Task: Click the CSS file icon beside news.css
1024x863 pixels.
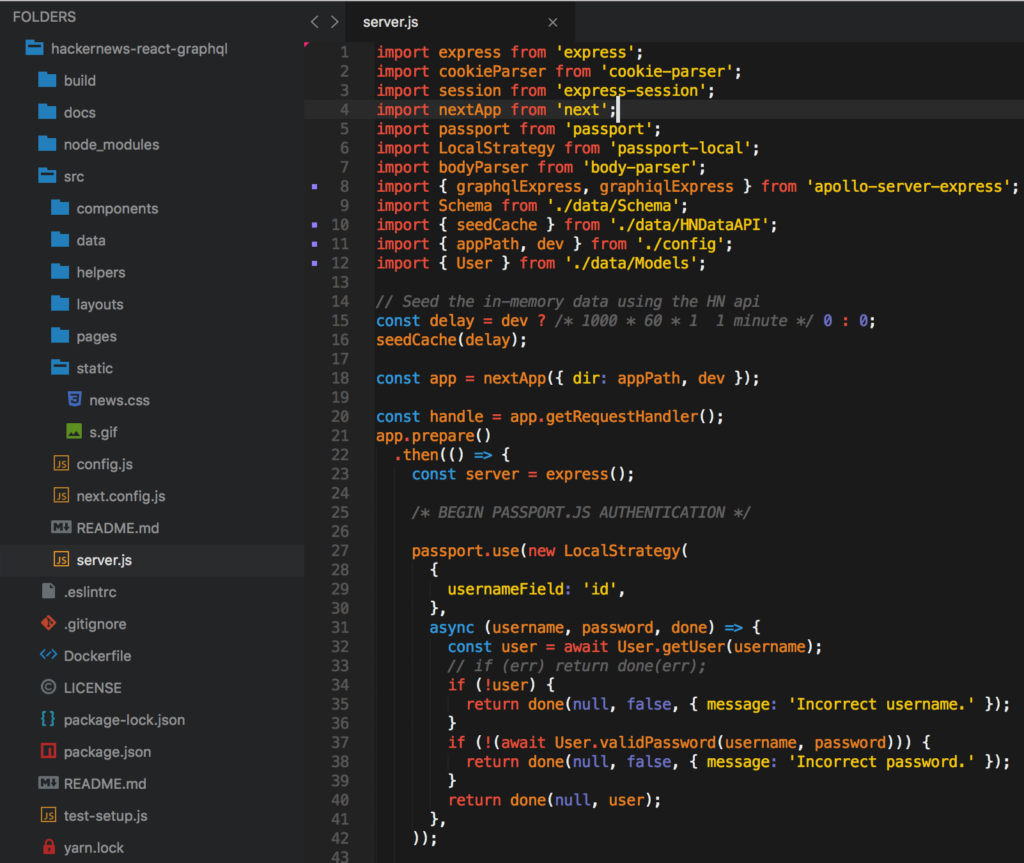Action: point(74,400)
